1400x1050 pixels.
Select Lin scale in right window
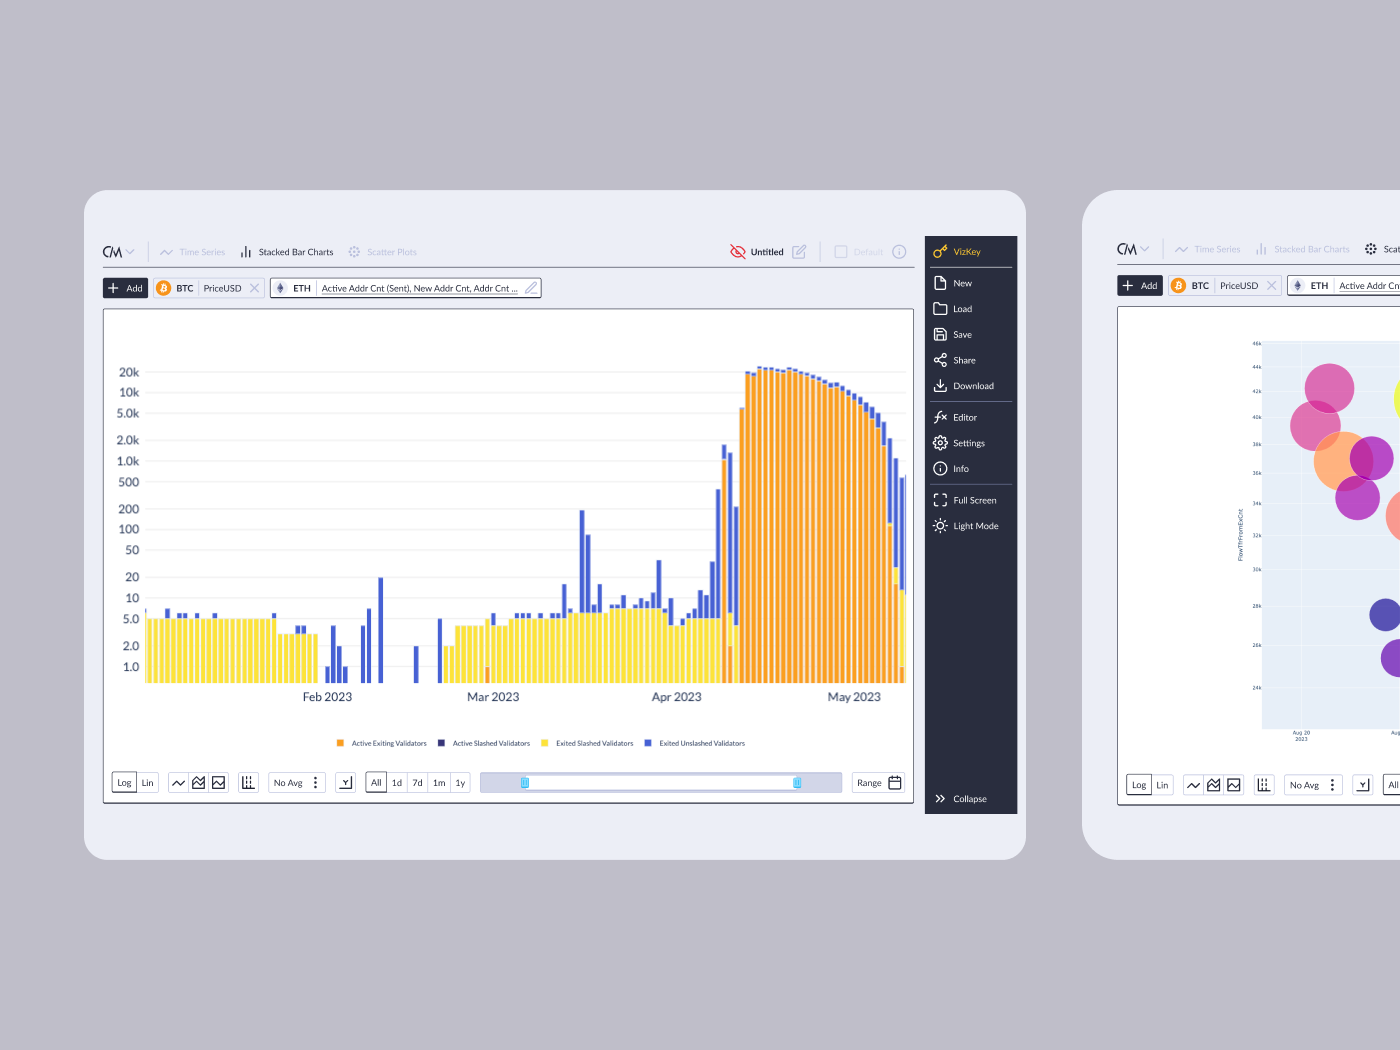(x=1162, y=785)
